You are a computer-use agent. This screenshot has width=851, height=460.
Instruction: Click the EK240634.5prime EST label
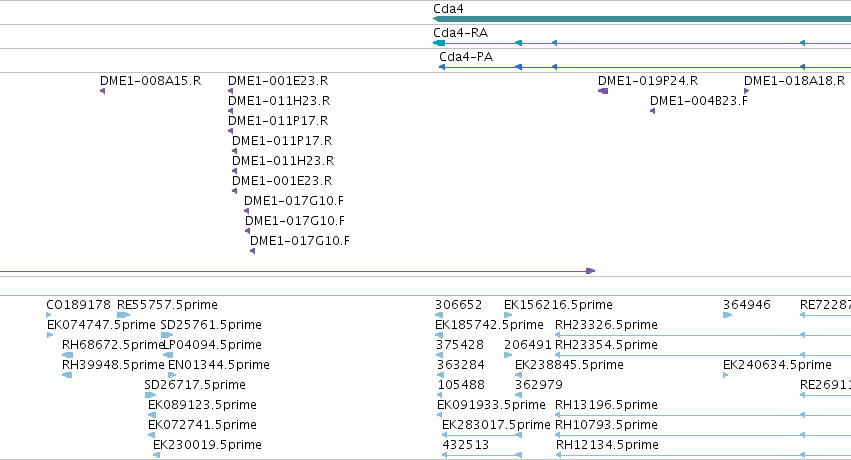point(777,365)
